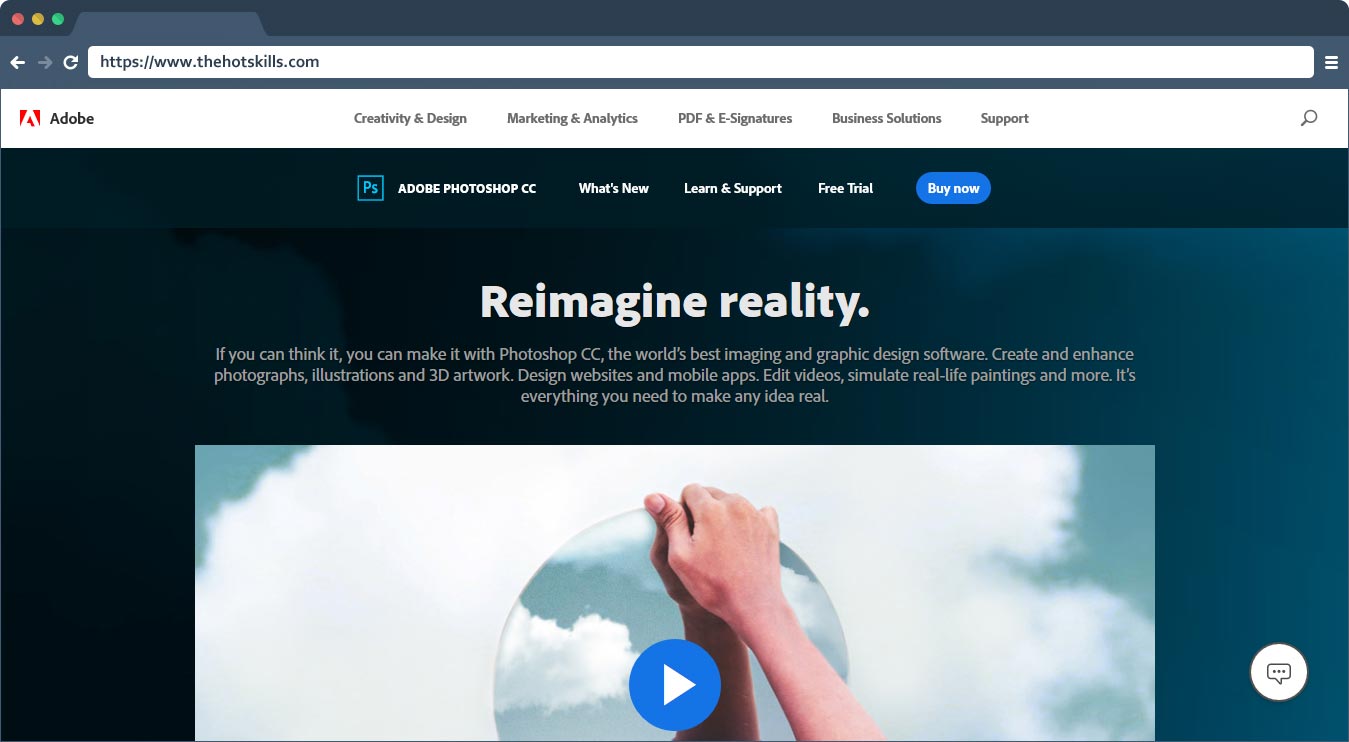Open the Support menu

click(1005, 118)
